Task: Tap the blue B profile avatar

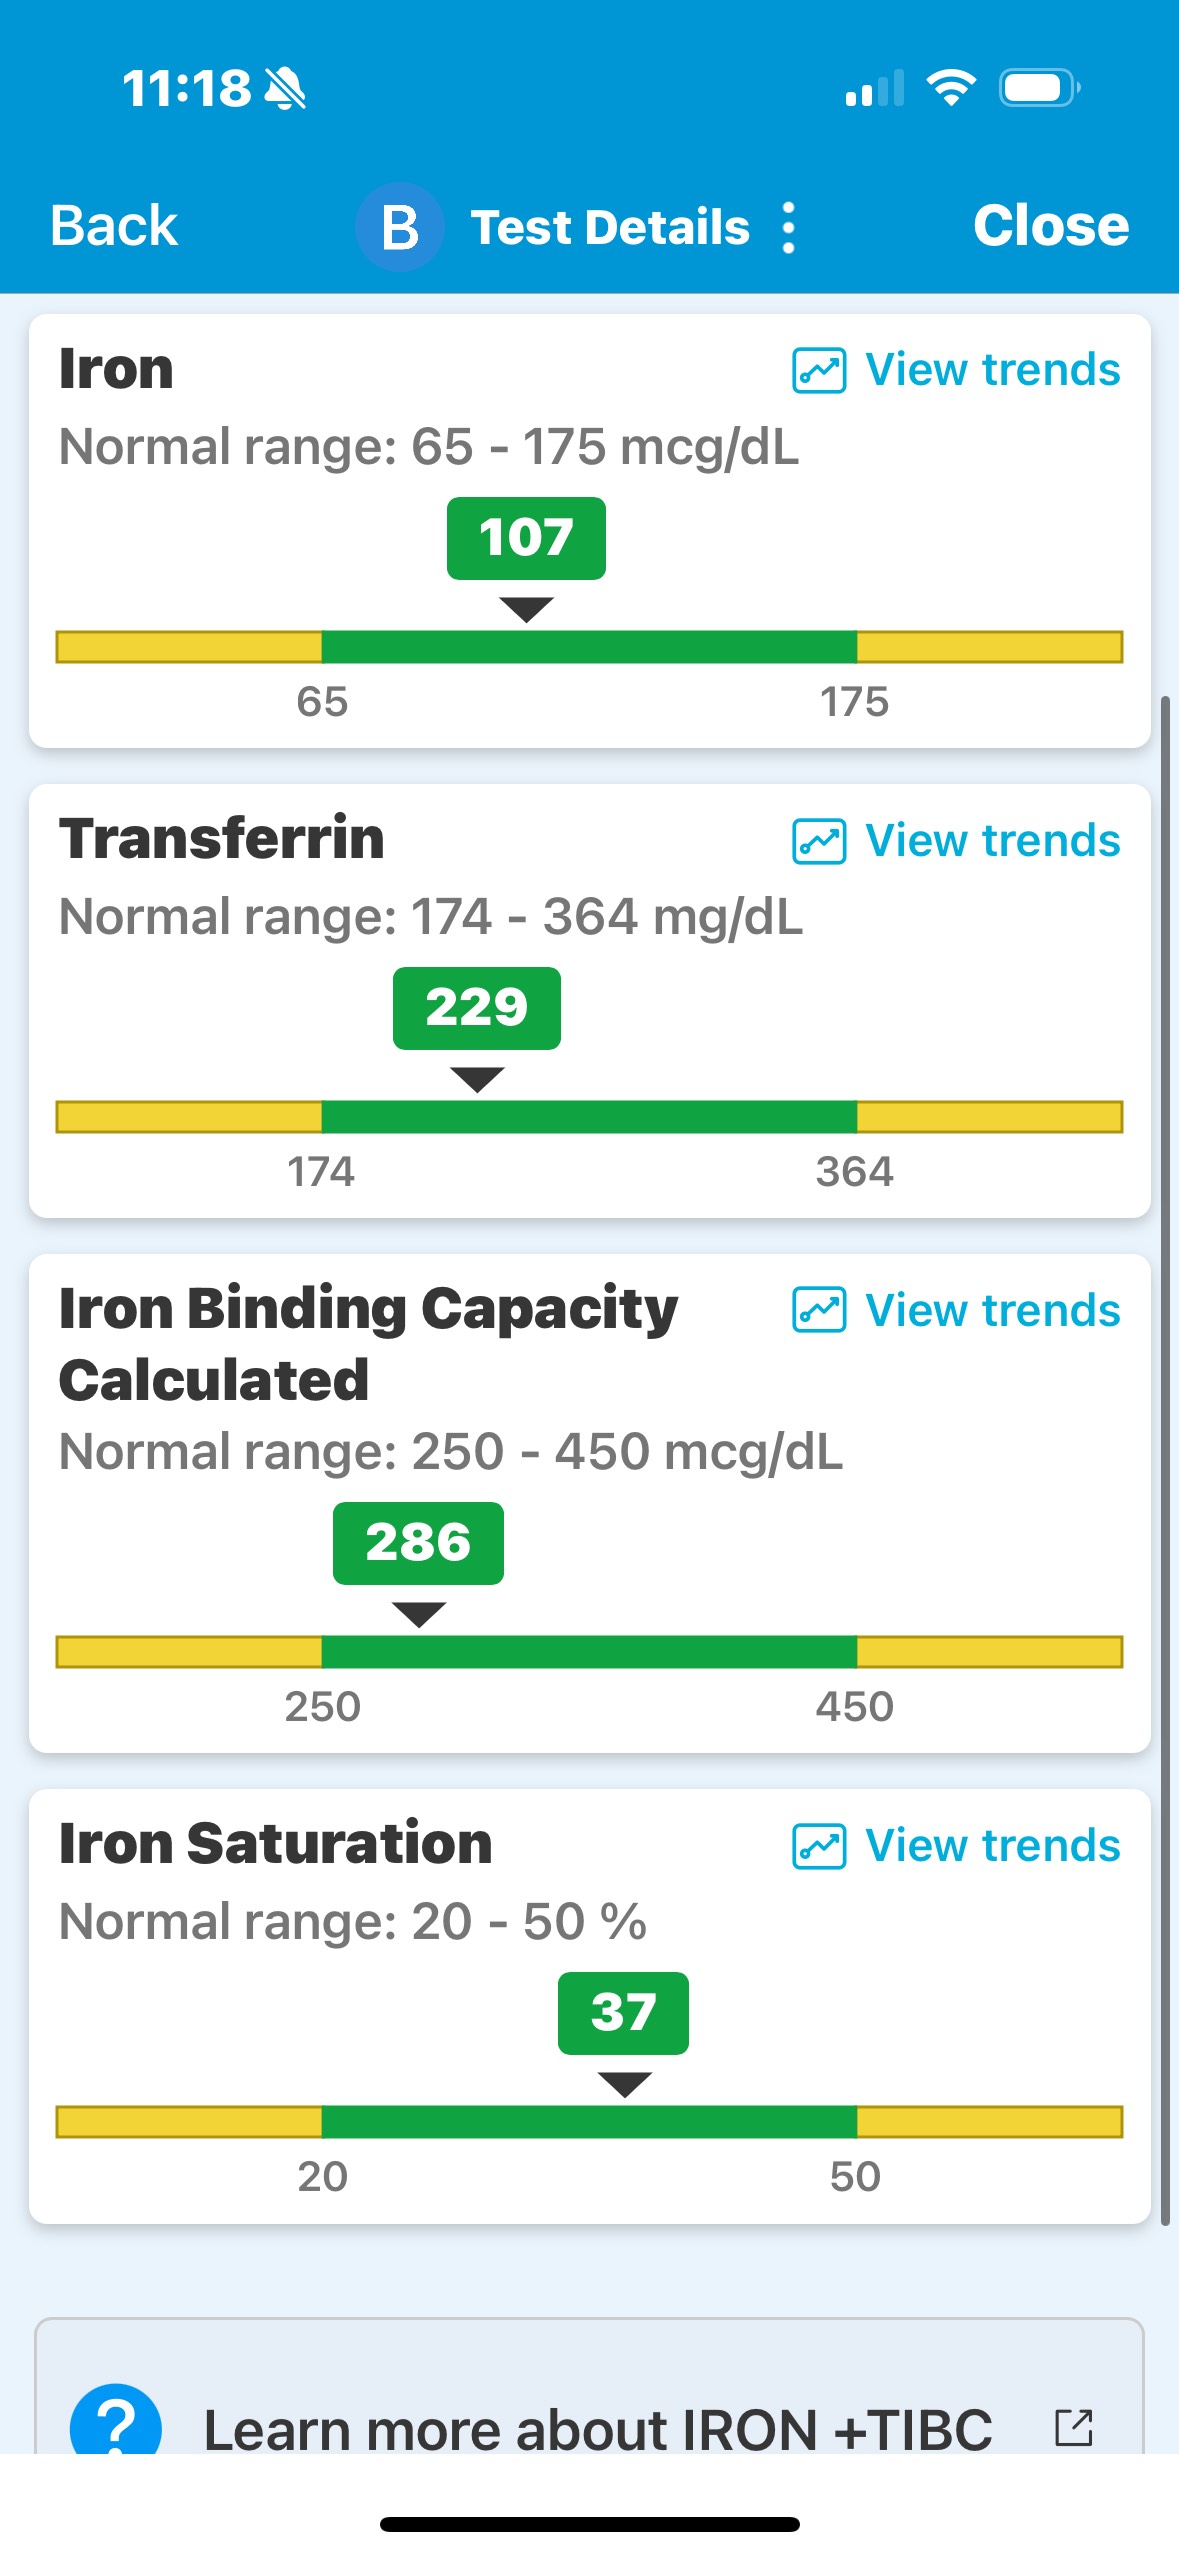Action: coord(400,228)
